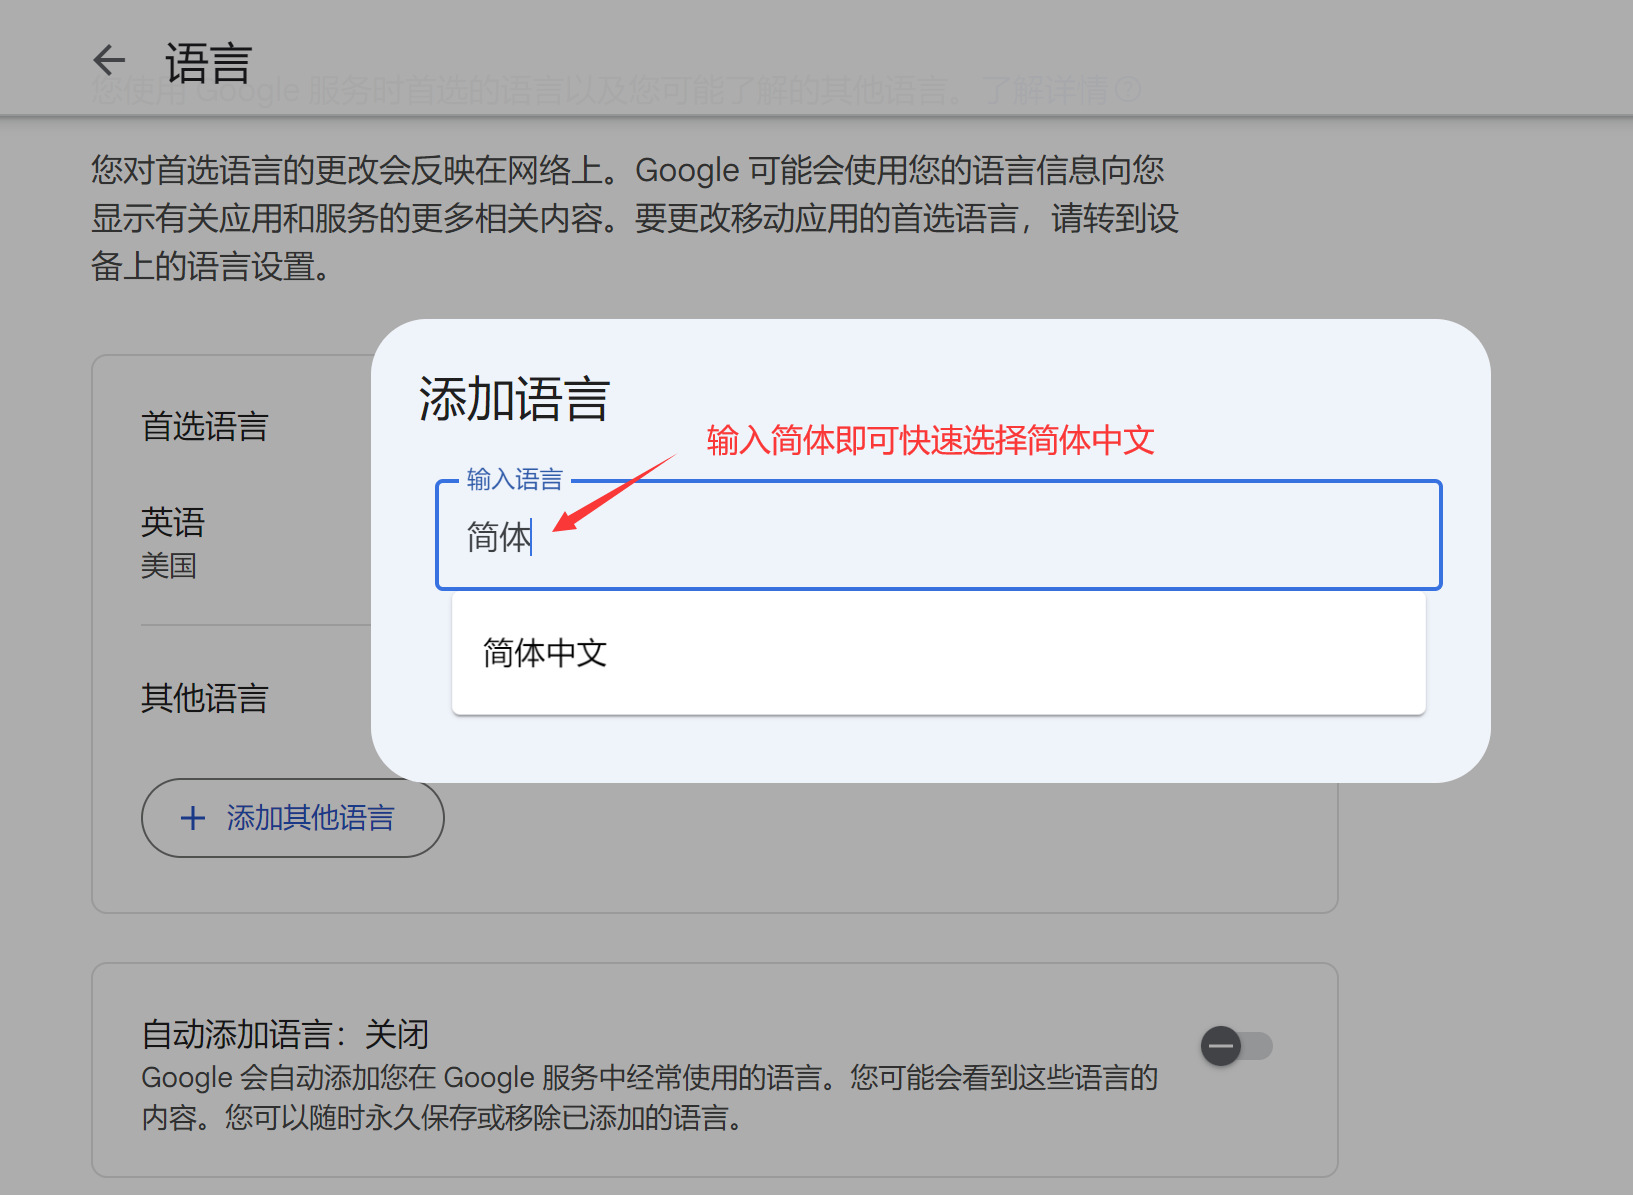
Task: Click the 添加语言 dialog title
Action: [x=514, y=400]
